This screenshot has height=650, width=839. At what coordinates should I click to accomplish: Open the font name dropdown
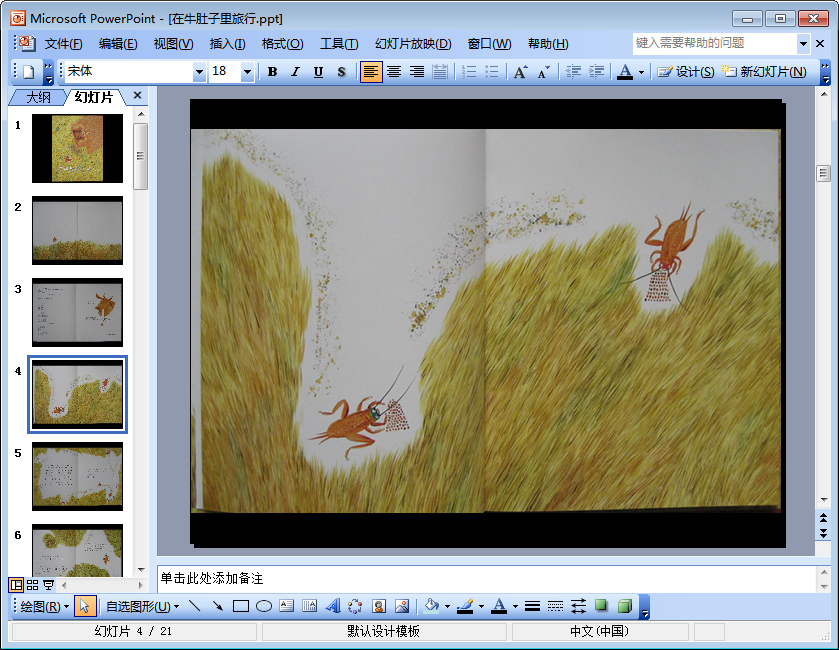[199, 72]
